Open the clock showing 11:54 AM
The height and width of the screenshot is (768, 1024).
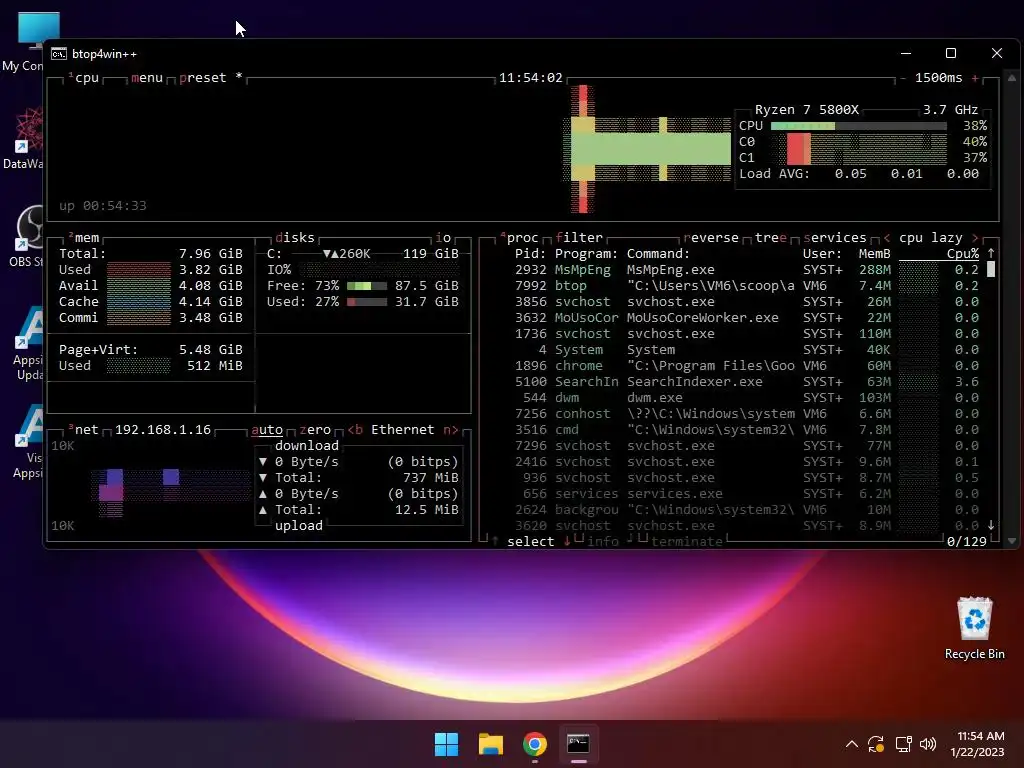pos(977,744)
